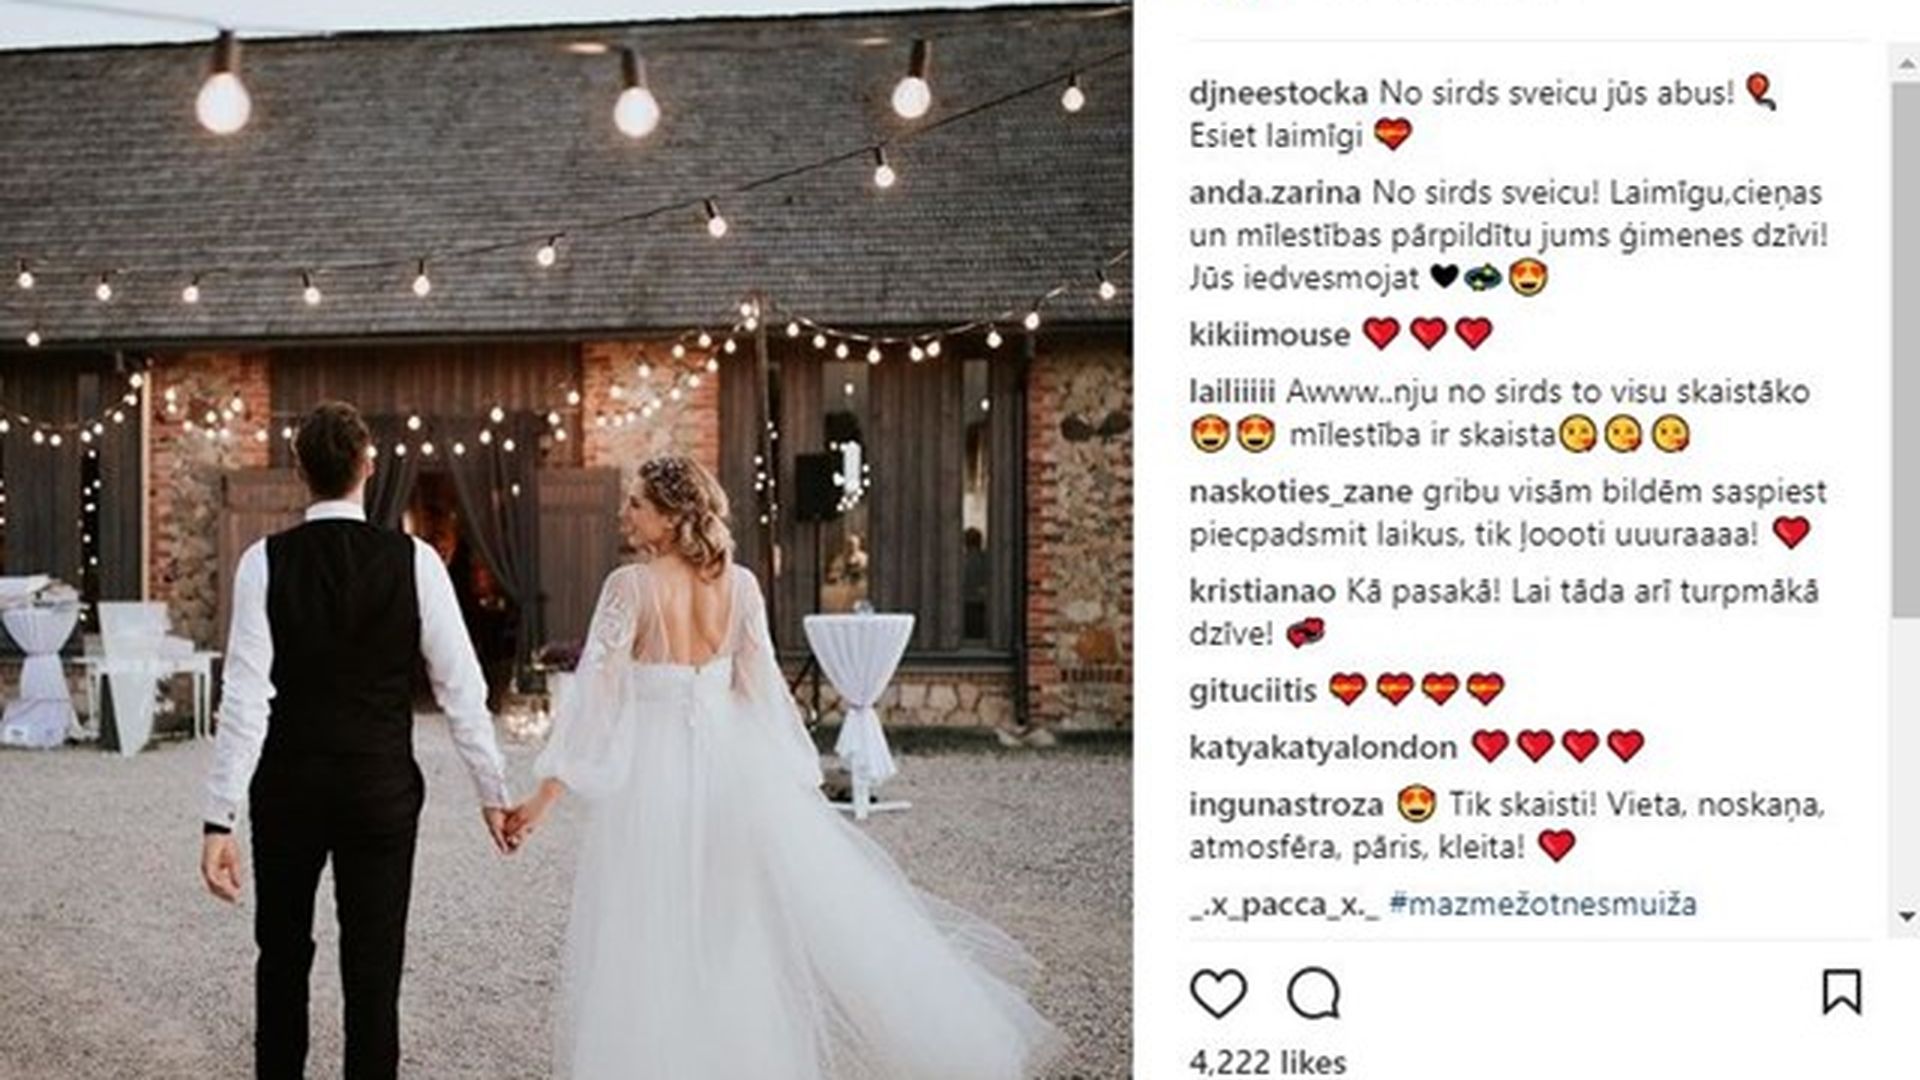Open the katyakatyalondon profile

click(1323, 747)
